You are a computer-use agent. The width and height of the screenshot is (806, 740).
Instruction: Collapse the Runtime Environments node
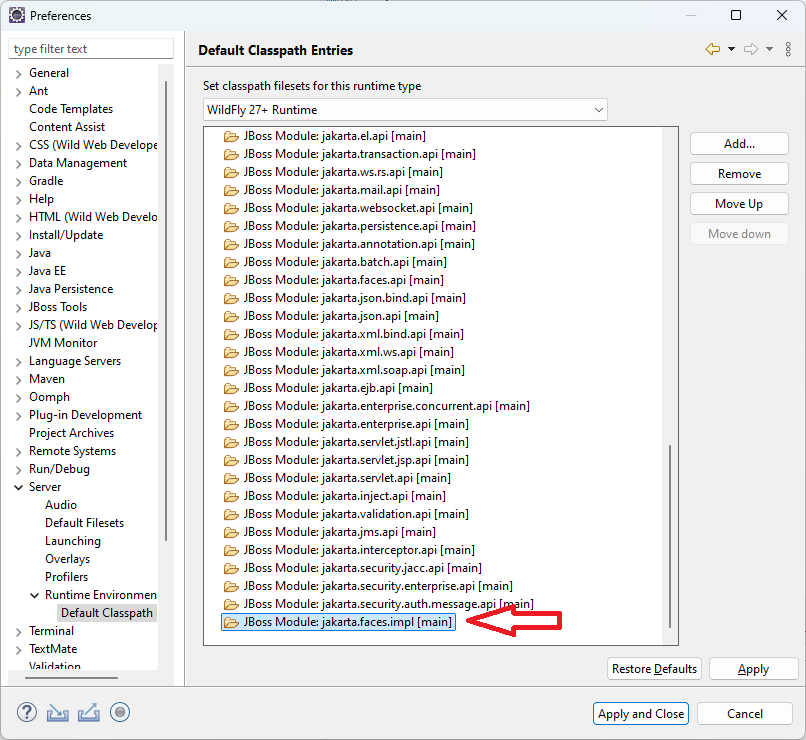34,595
